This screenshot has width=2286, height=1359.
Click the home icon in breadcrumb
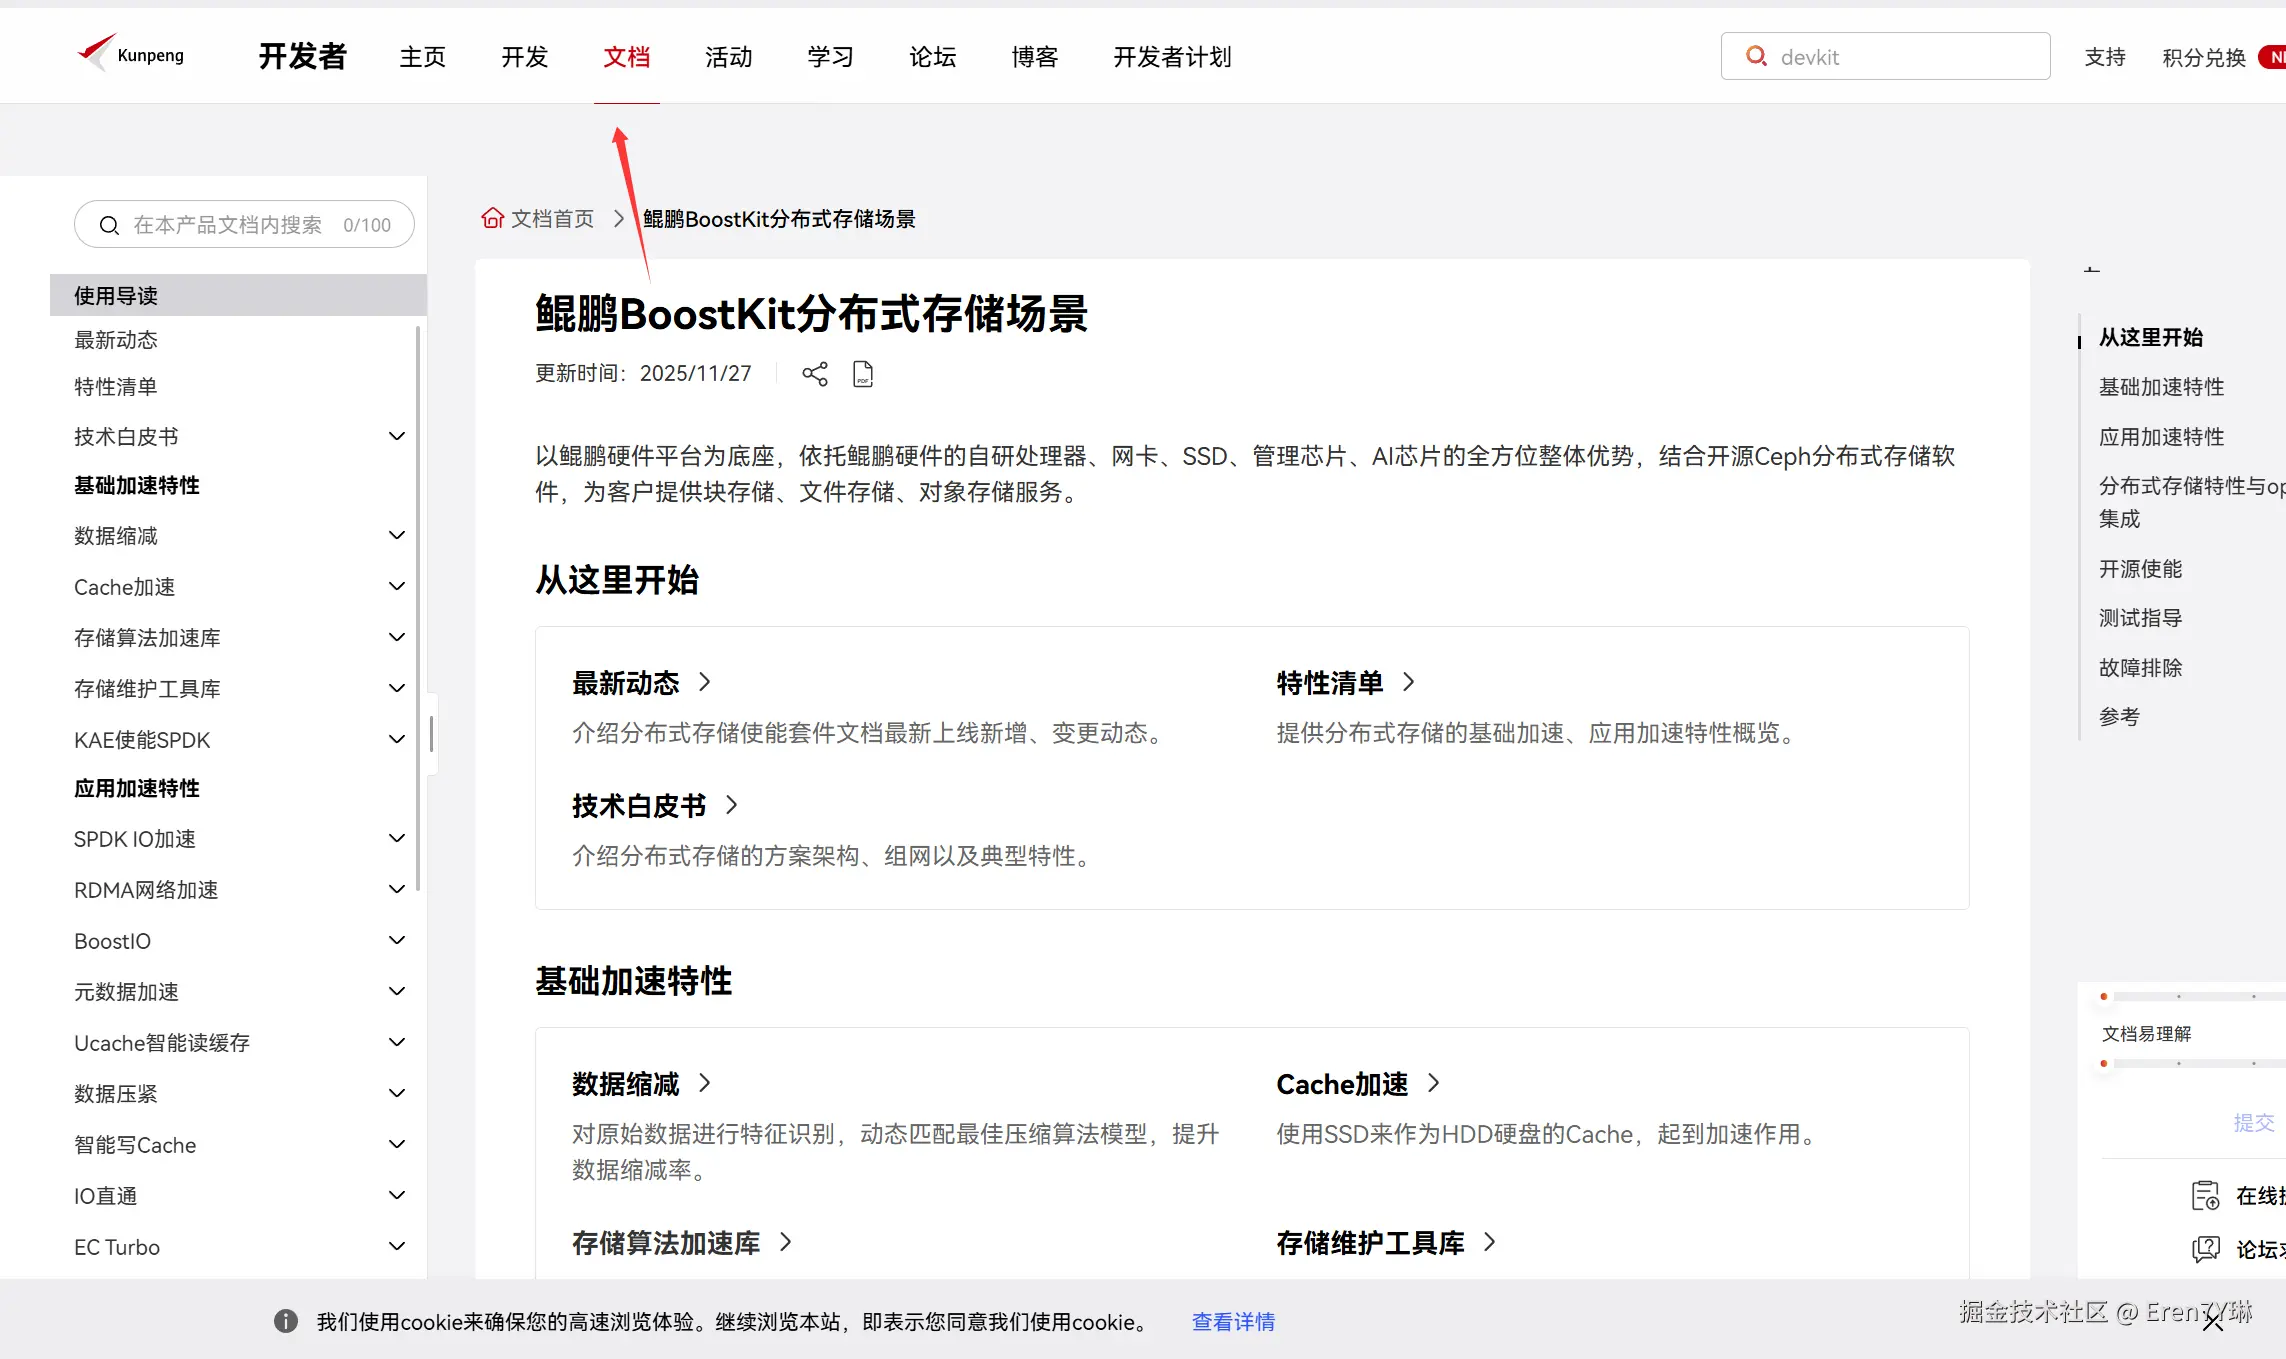tap(492, 218)
